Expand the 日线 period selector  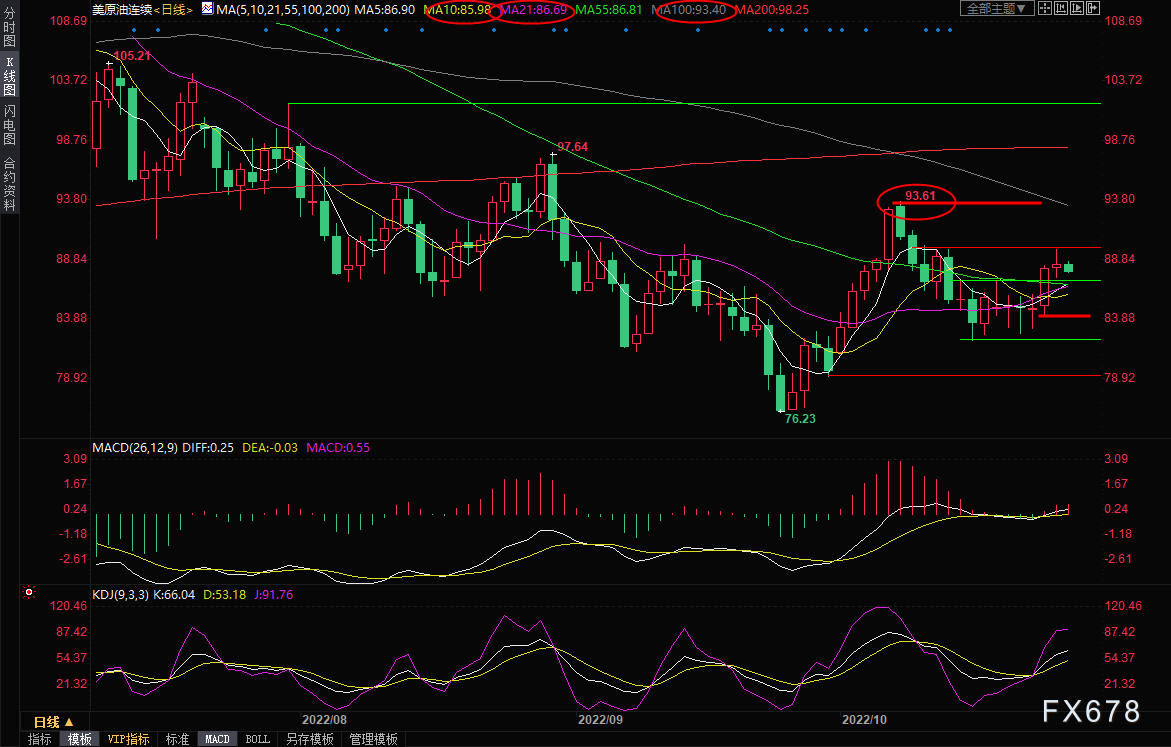pyautogui.click(x=54, y=722)
